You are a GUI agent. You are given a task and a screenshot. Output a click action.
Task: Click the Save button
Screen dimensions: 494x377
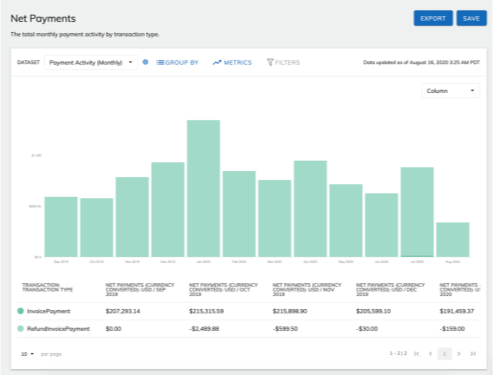click(x=471, y=18)
